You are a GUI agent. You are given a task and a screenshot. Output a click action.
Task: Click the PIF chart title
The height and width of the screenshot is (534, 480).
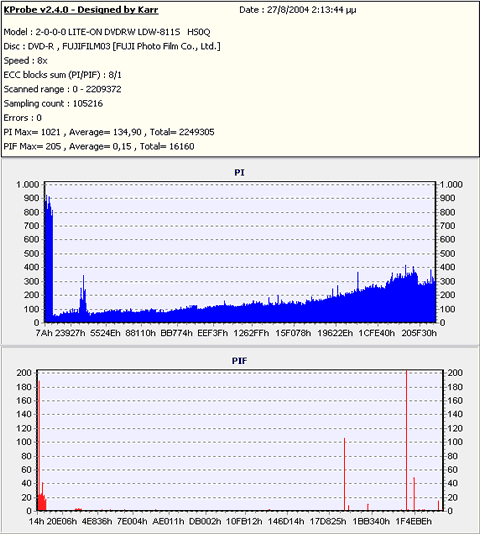pyautogui.click(x=239, y=361)
